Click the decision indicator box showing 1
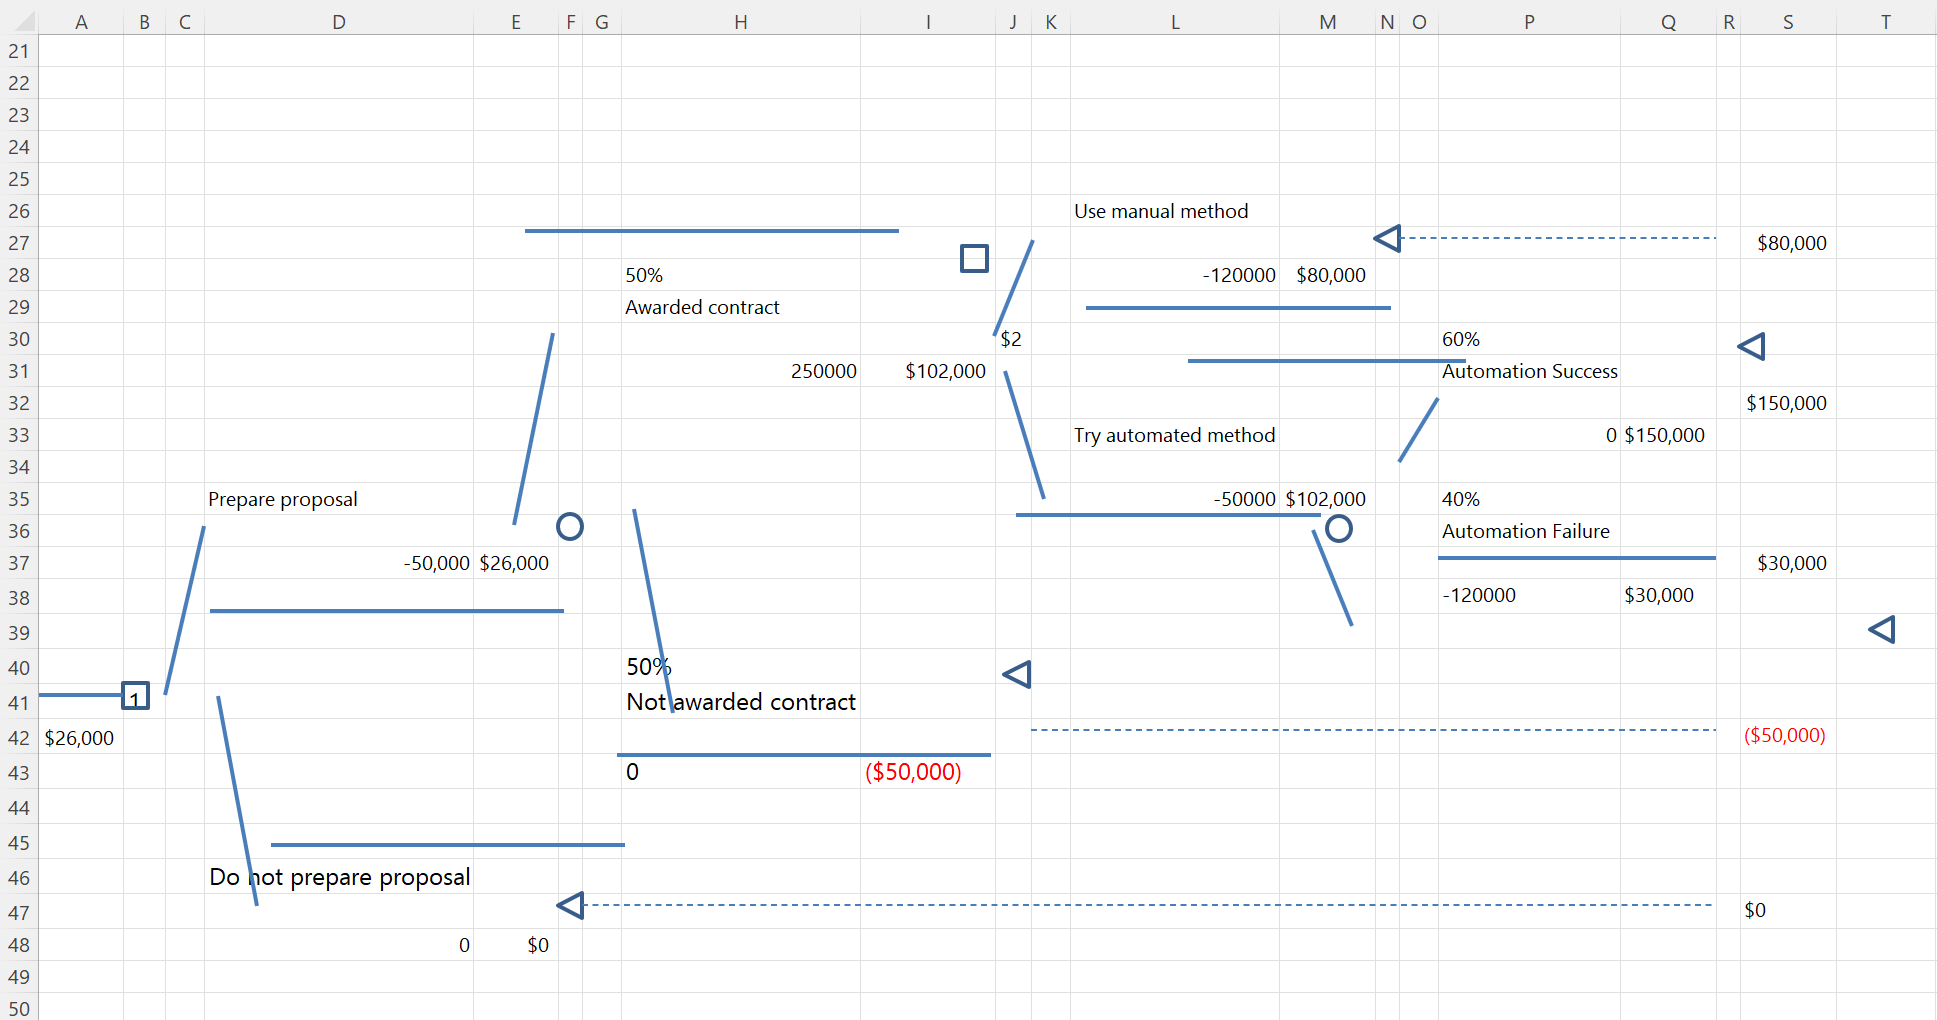 135,695
